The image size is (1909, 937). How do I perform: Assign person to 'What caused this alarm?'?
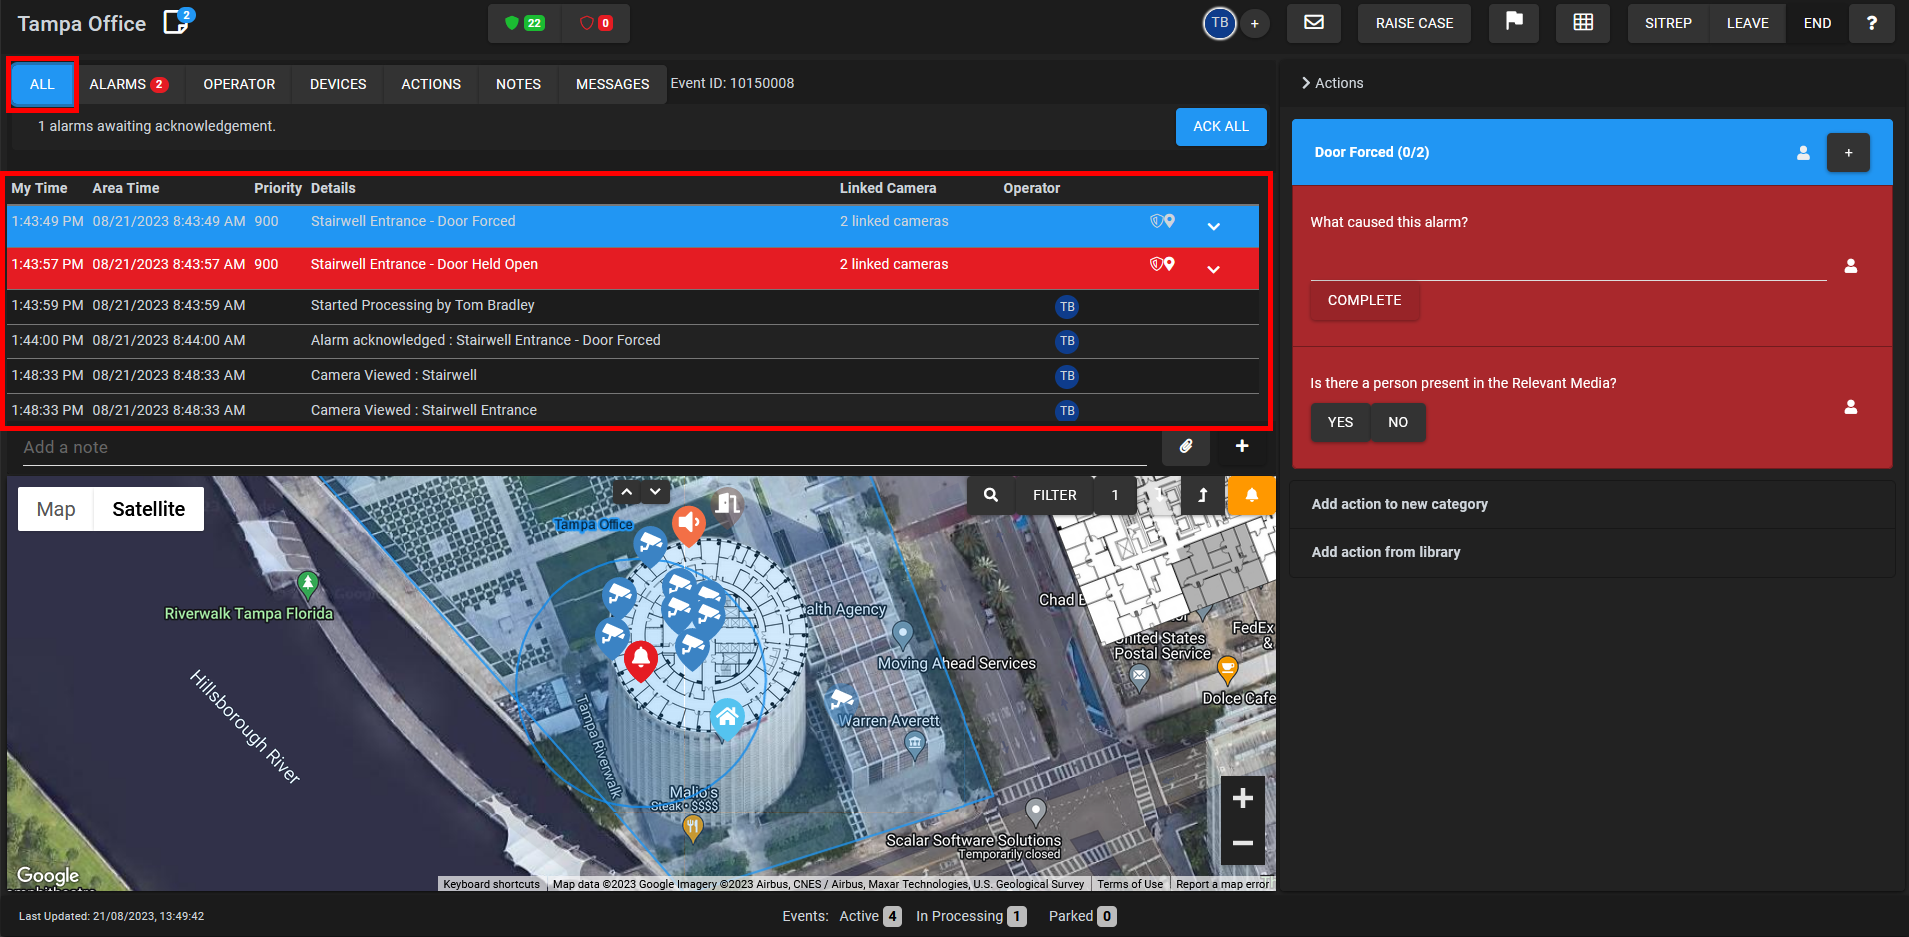click(x=1851, y=266)
